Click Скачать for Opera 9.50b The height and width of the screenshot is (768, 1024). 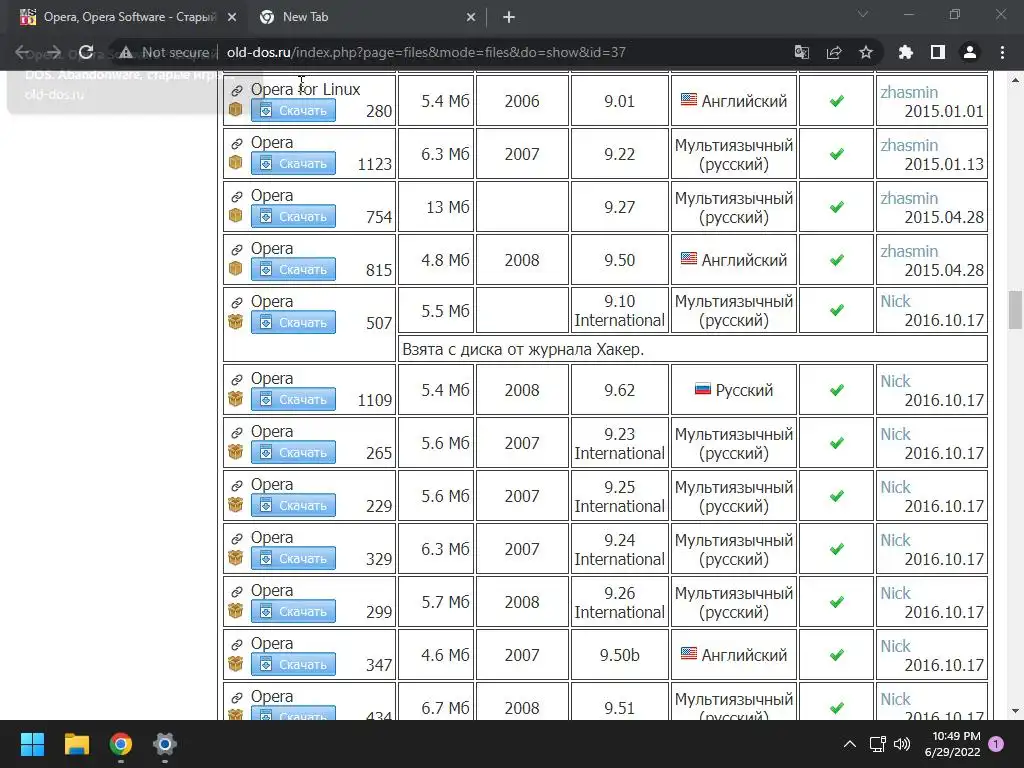(293, 664)
